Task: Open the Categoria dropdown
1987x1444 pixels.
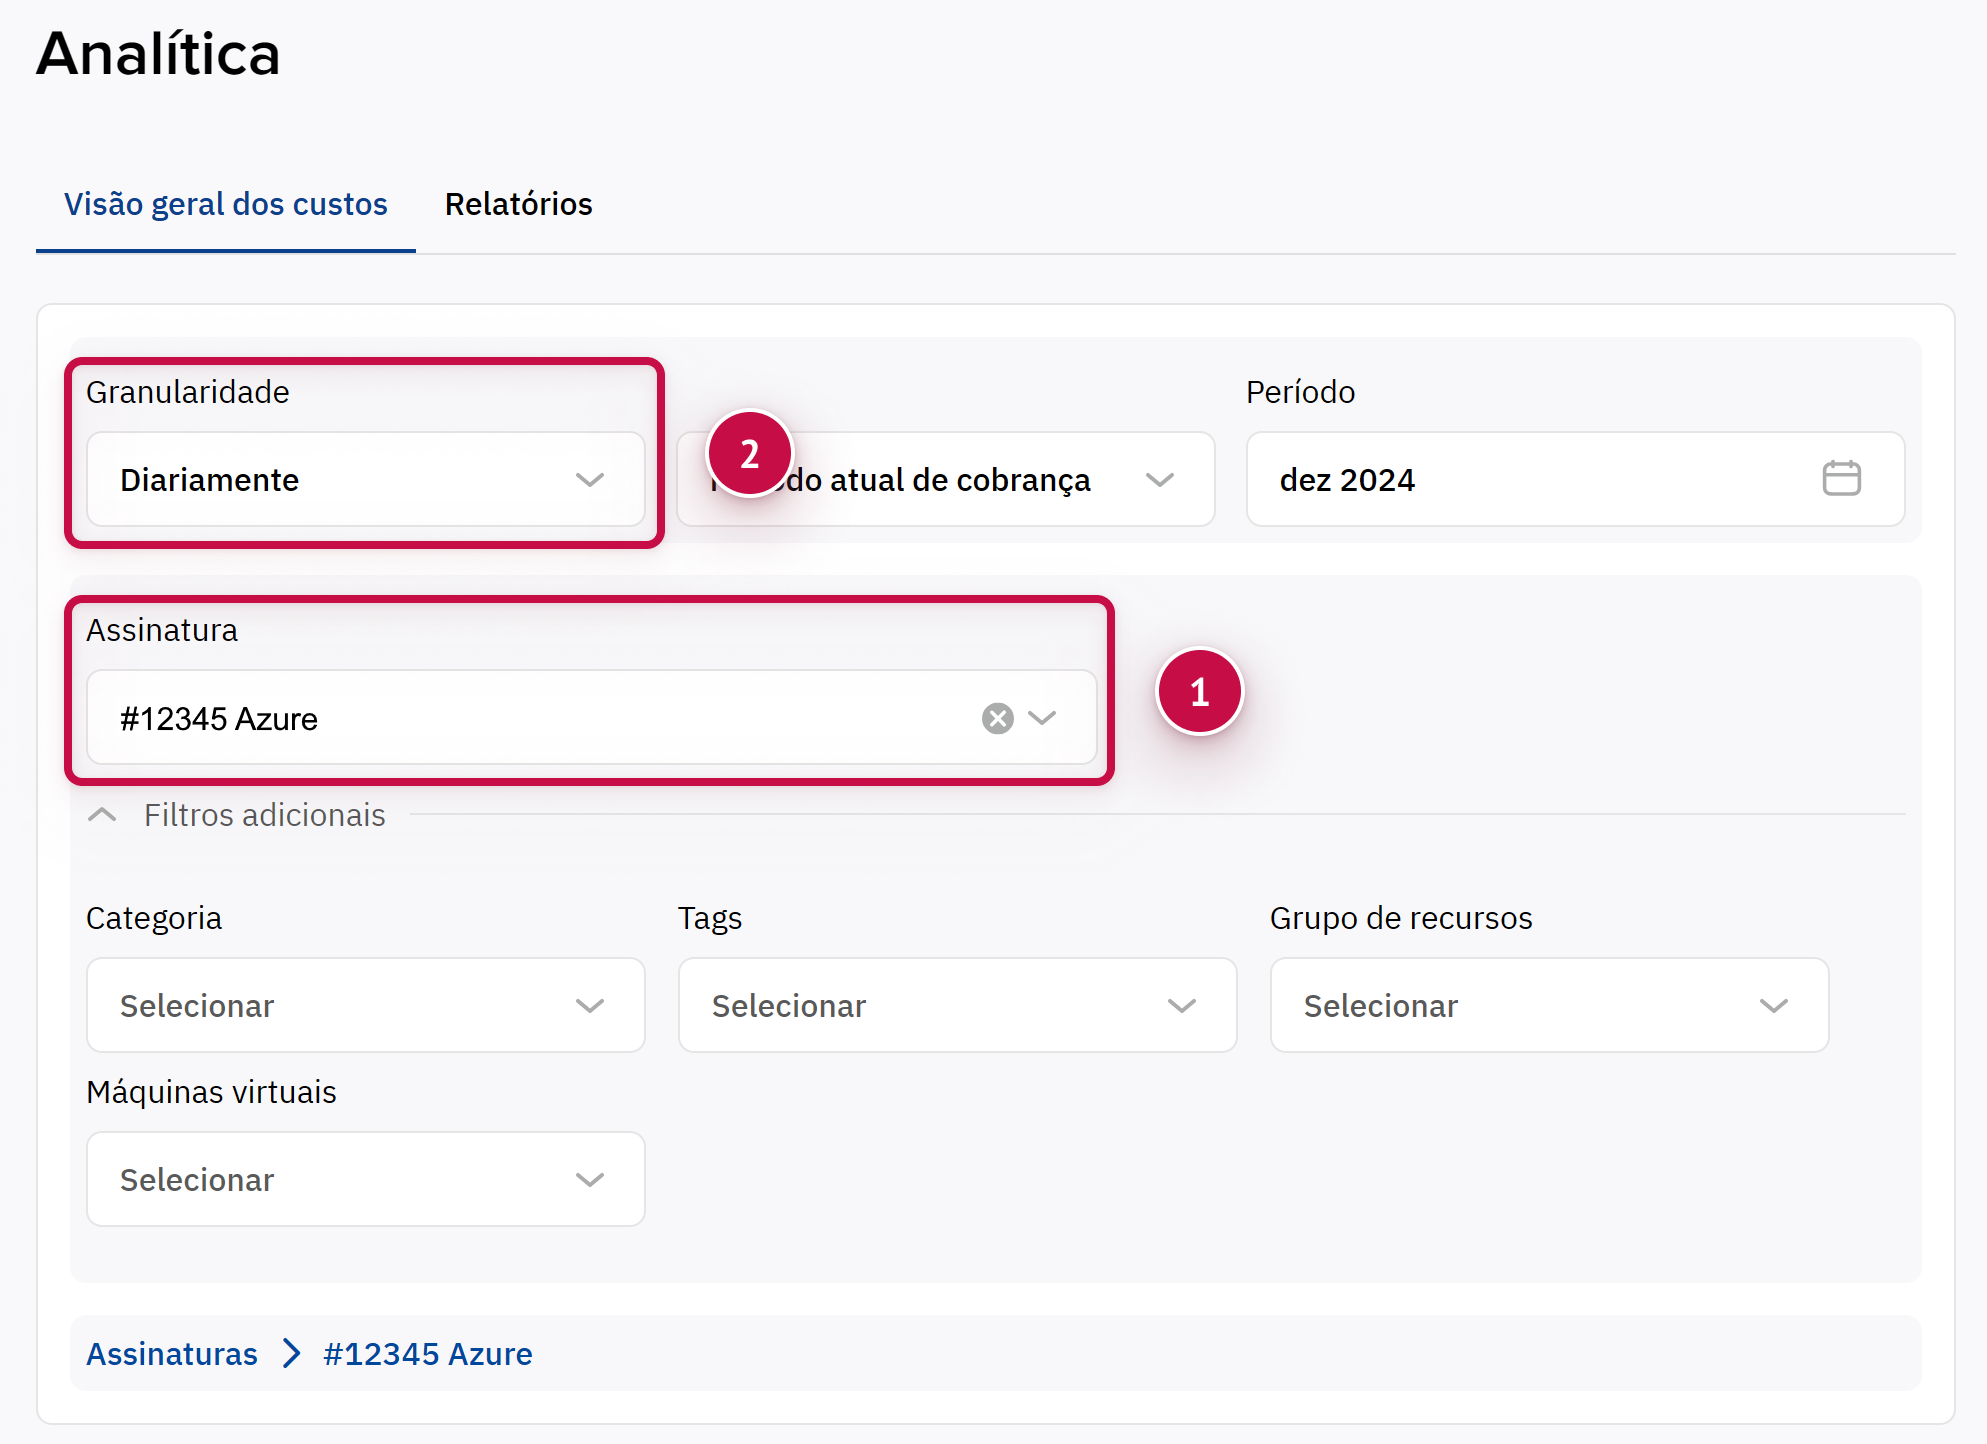Action: click(x=365, y=1005)
